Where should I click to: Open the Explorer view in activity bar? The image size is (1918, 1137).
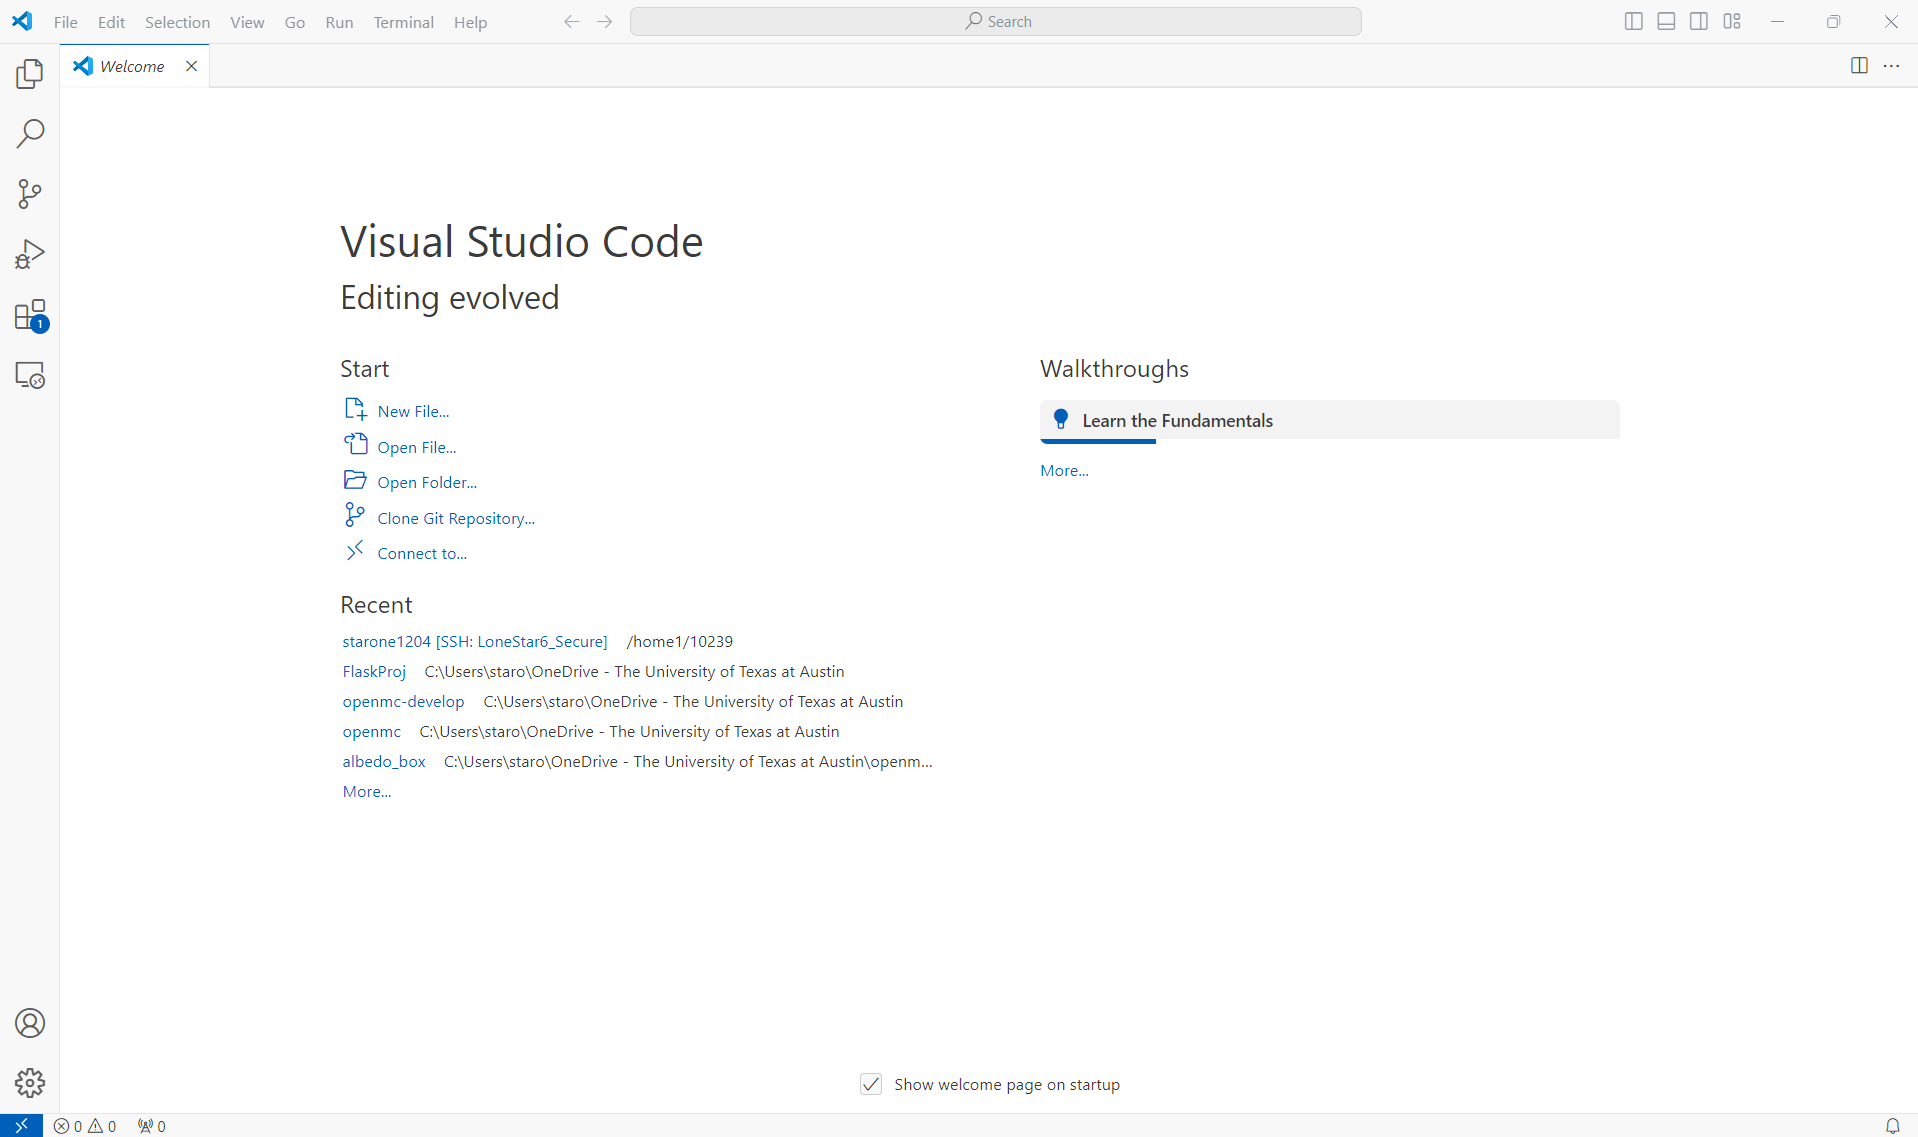pos(30,73)
